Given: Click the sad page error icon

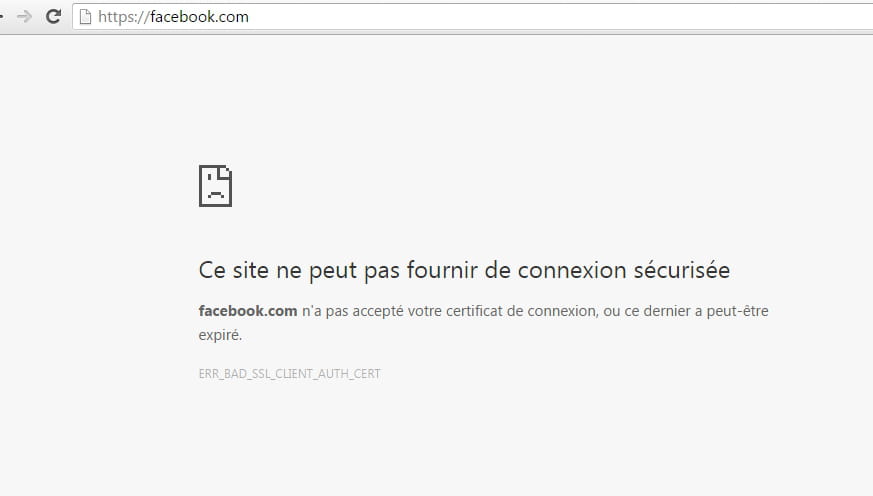Looking at the screenshot, I should pos(215,186).
